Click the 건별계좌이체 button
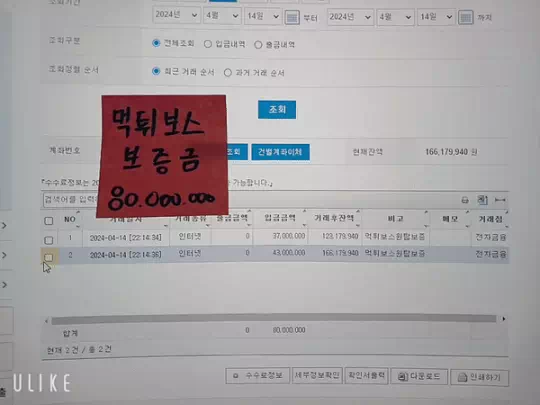This screenshot has height=405, width=540. (280, 152)
